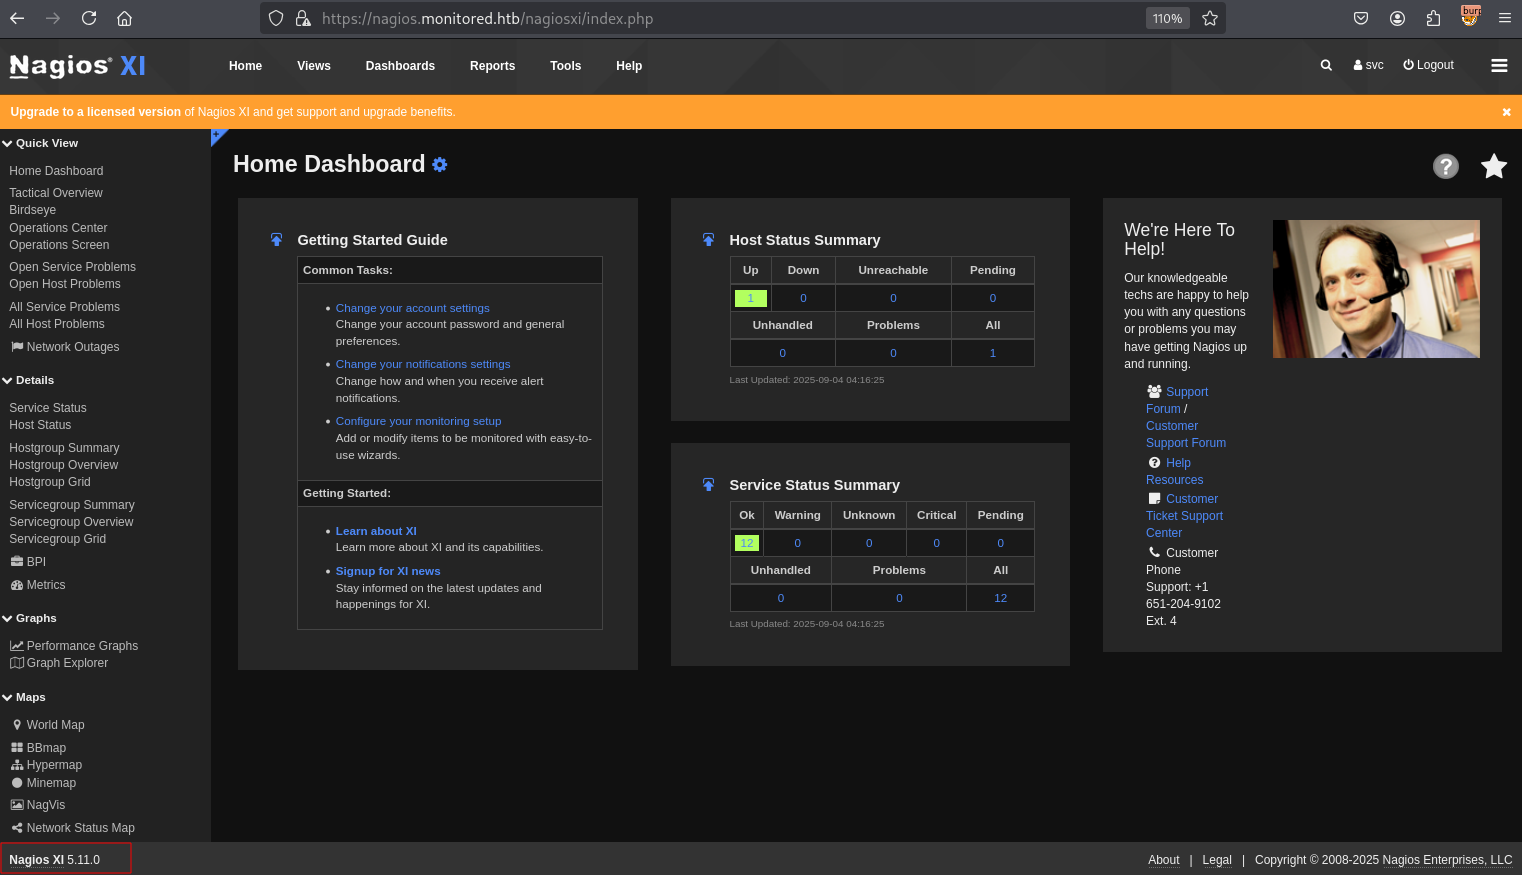Open Hypermap in Maps section

(46, 765)
